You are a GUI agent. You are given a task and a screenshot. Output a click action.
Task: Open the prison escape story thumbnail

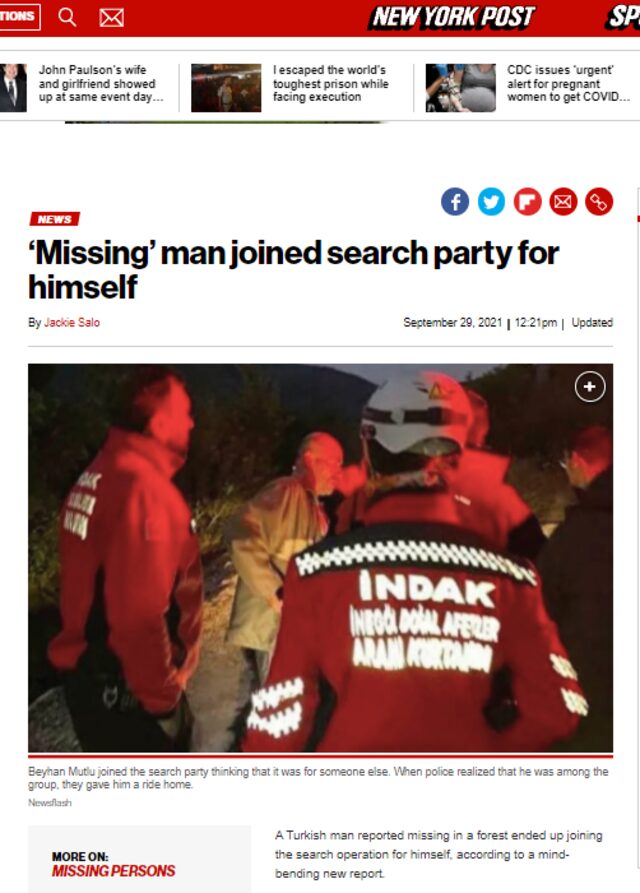click(x=226, y=88)
